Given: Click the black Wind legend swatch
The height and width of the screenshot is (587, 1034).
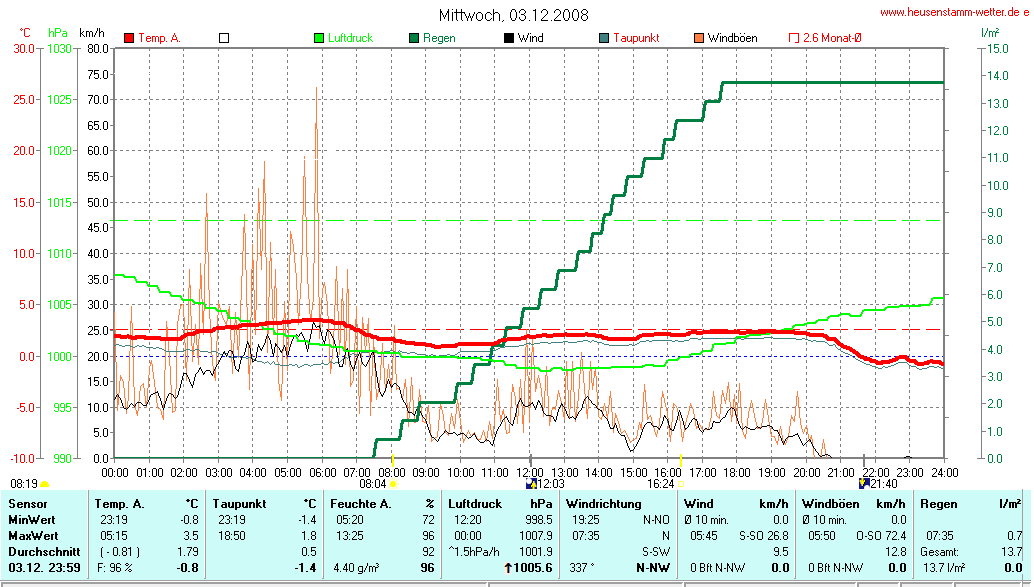Looking at the screenshot, I should [x=508, y=38].
